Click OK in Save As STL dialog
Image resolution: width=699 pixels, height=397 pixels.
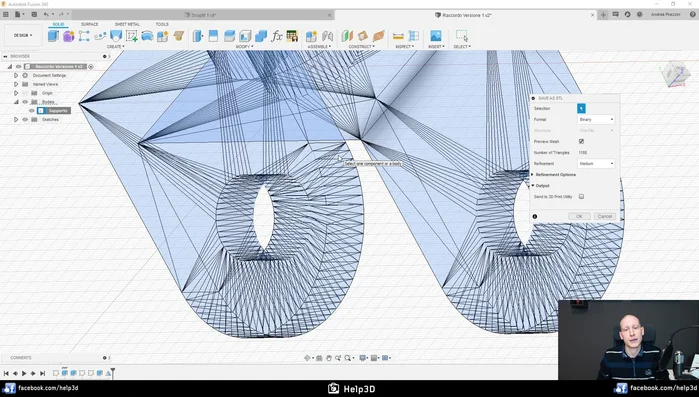pos(579,216)
